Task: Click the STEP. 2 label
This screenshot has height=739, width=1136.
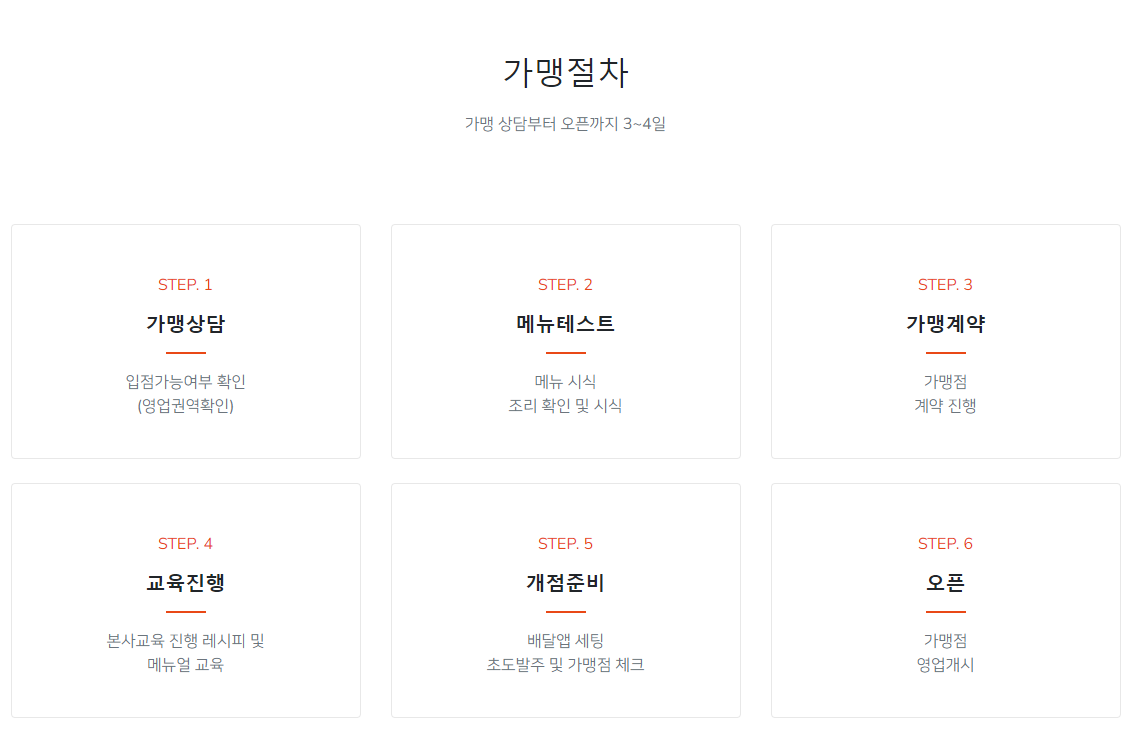Action: (x=565, y=285)
